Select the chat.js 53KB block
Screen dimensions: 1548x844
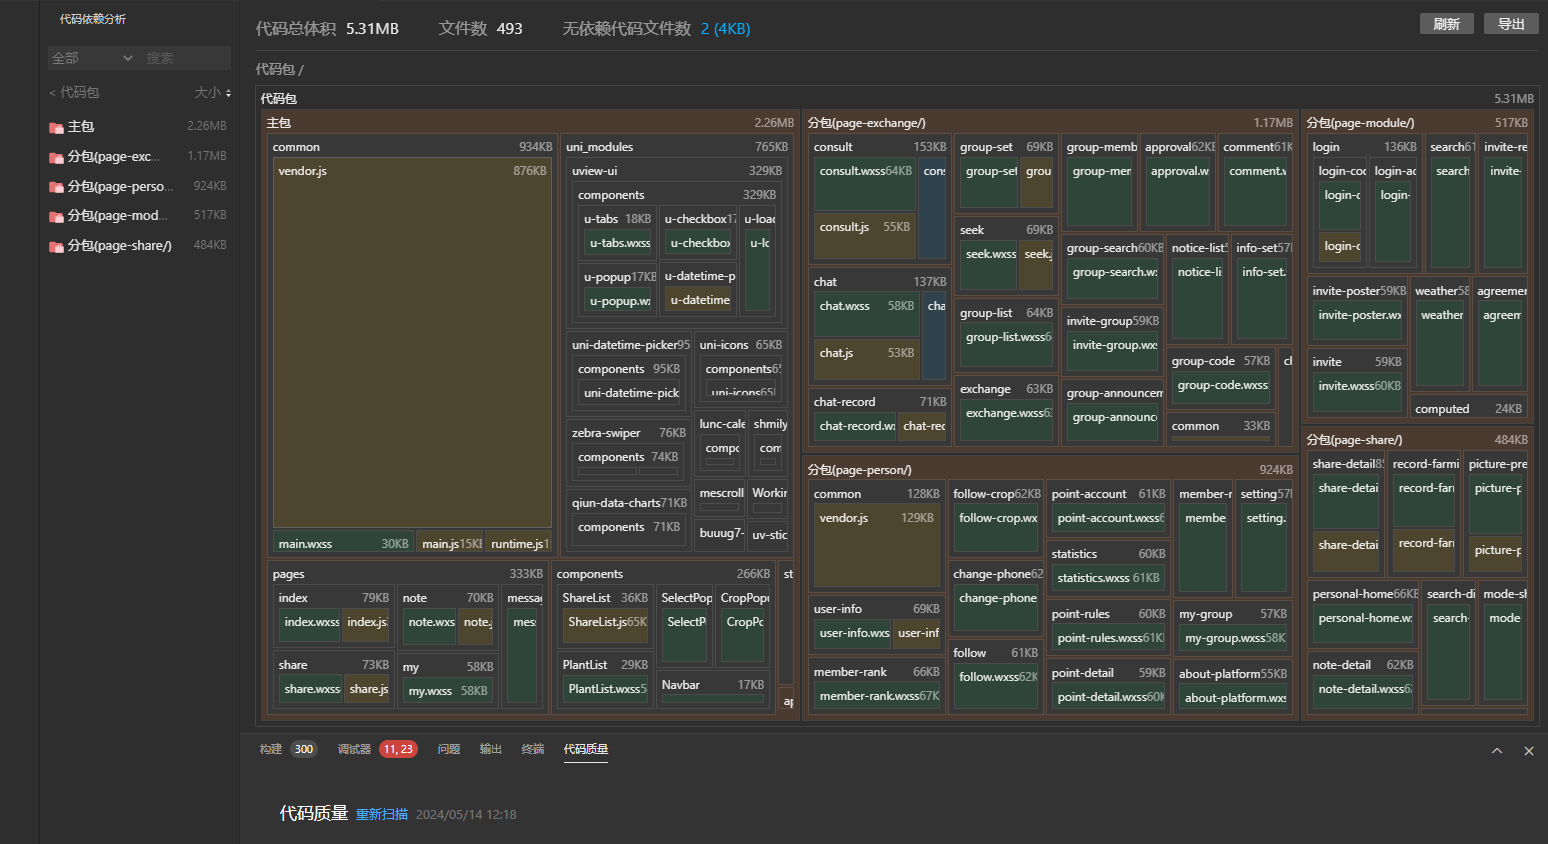(x=867, y=361)
